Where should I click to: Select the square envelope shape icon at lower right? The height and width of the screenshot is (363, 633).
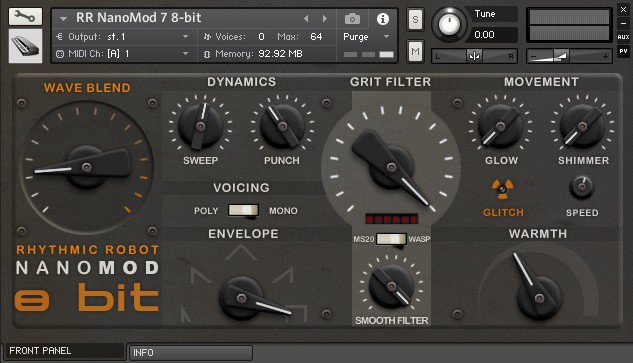coord(298,313)
